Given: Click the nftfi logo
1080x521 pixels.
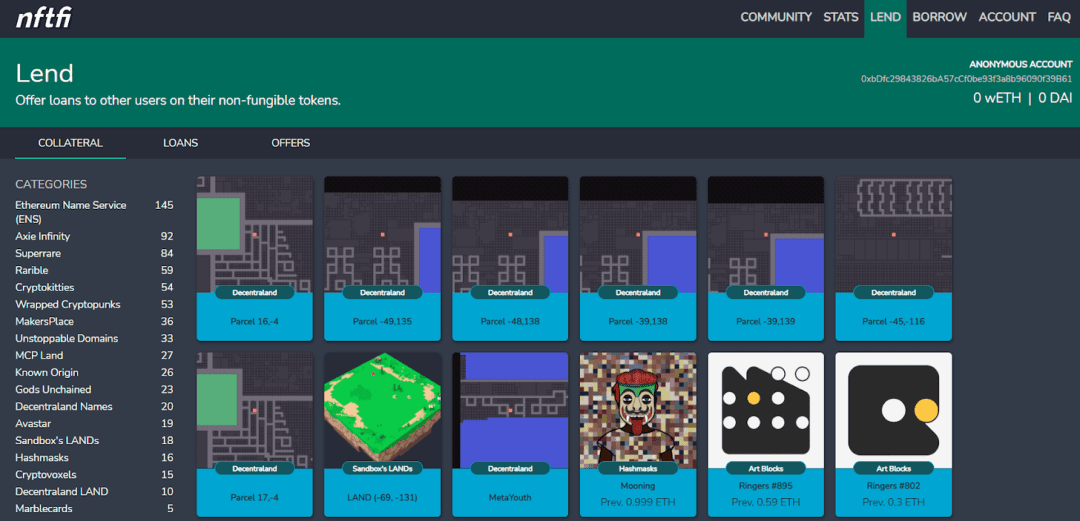Looking at the screenshot, I should [43, 18].
